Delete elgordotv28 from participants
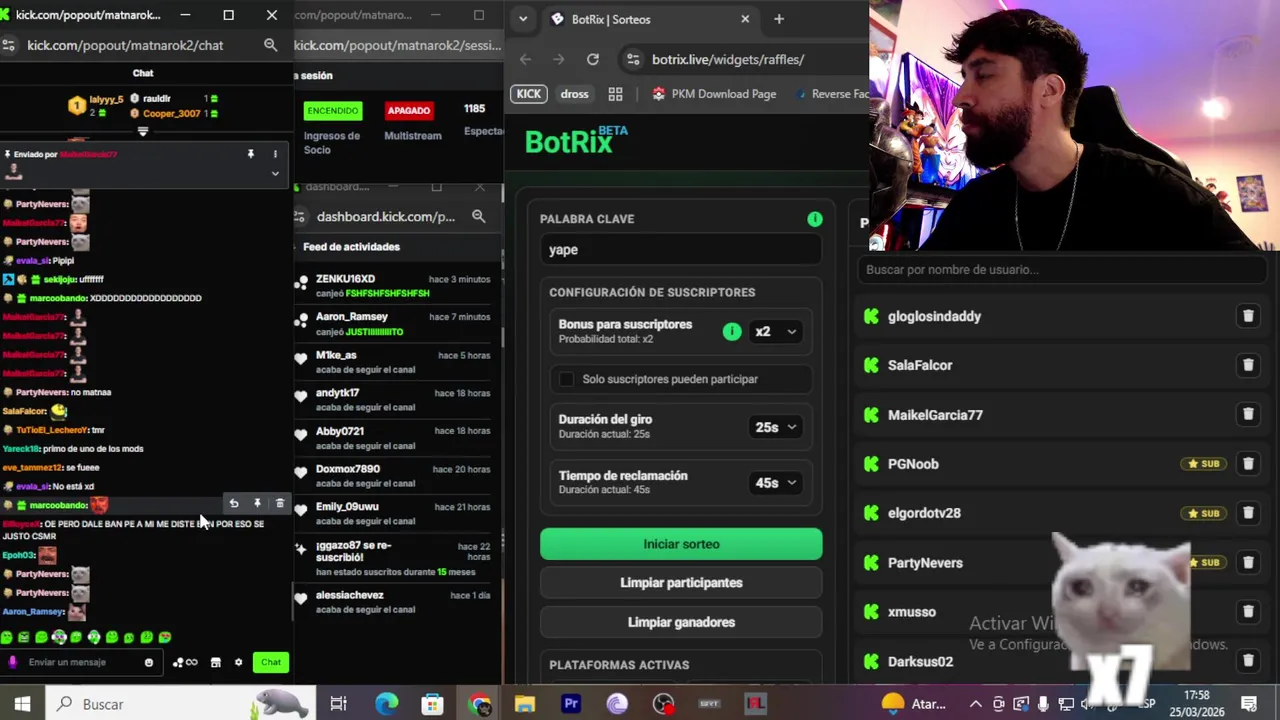Screen dimensions: 1280x720 [x=1248, y=513]
